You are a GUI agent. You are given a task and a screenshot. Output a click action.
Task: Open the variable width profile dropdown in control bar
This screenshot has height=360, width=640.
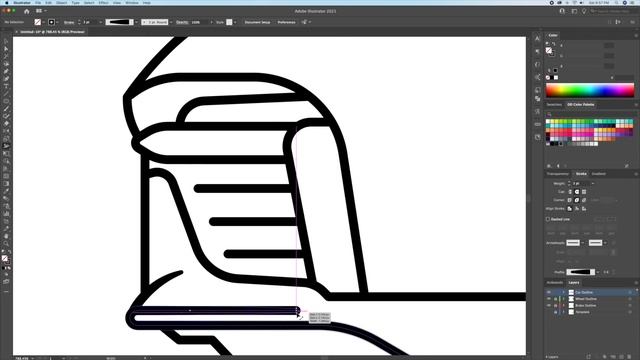pos(136,22)
